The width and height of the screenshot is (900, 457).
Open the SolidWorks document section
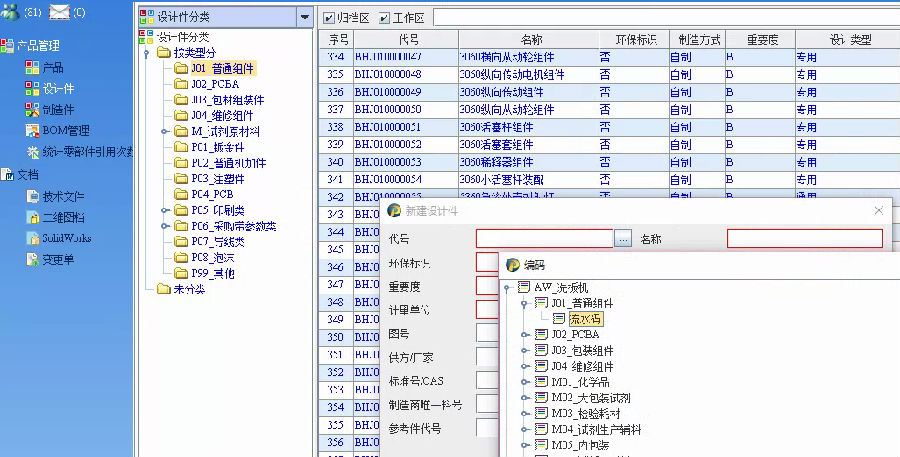[64, 238]
